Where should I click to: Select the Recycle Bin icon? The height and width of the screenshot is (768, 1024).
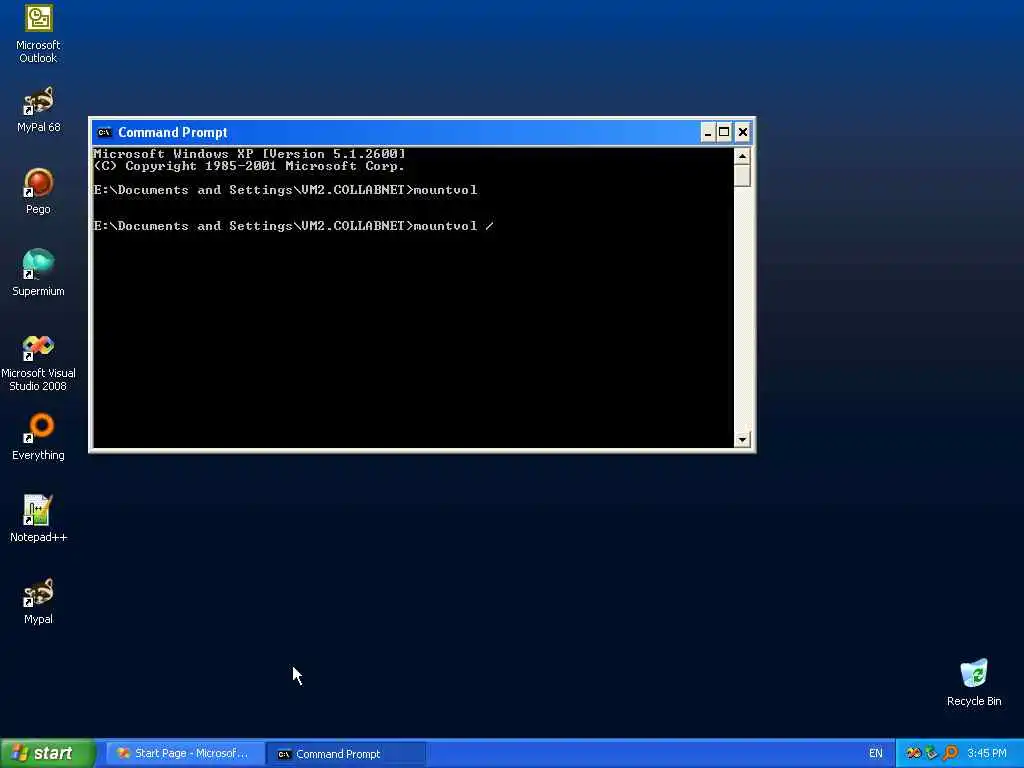(974, 683)
